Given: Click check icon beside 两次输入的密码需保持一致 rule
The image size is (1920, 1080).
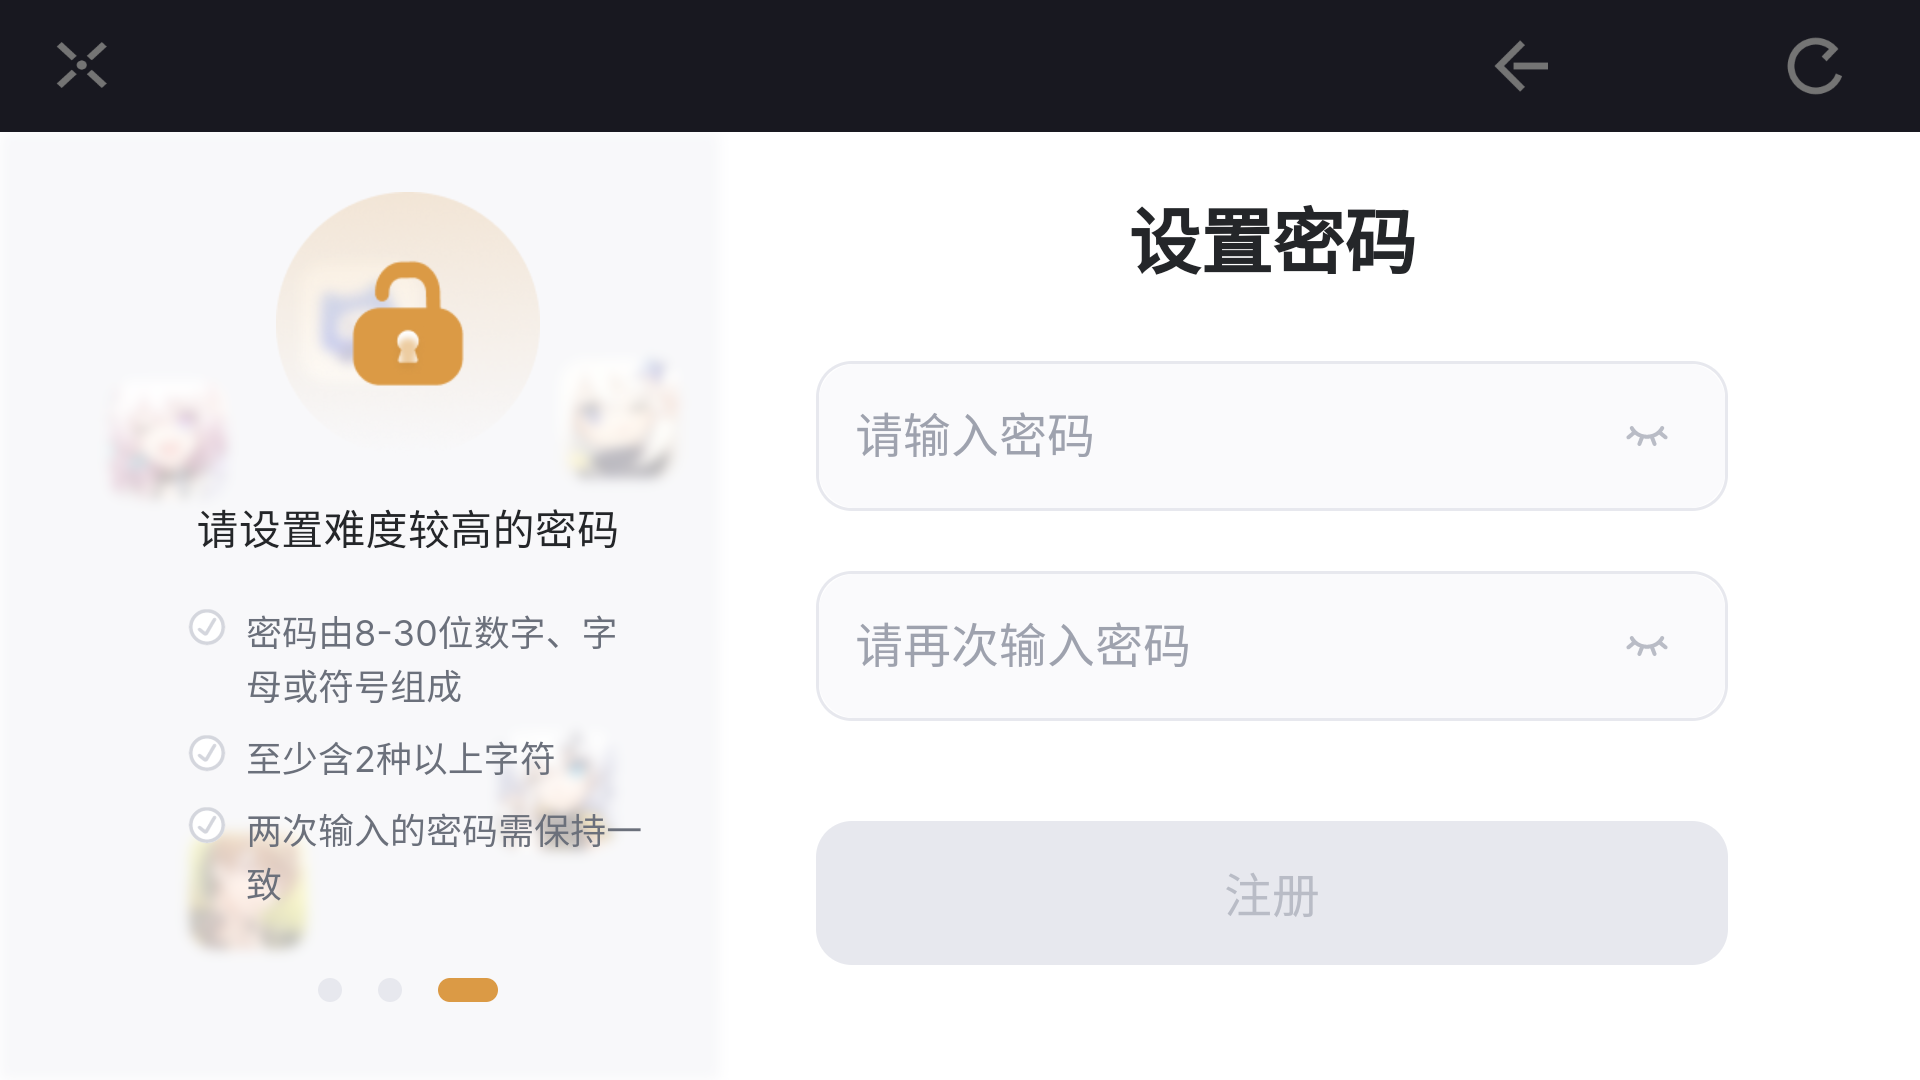Looking at the screenshot, I should (207, 826).
